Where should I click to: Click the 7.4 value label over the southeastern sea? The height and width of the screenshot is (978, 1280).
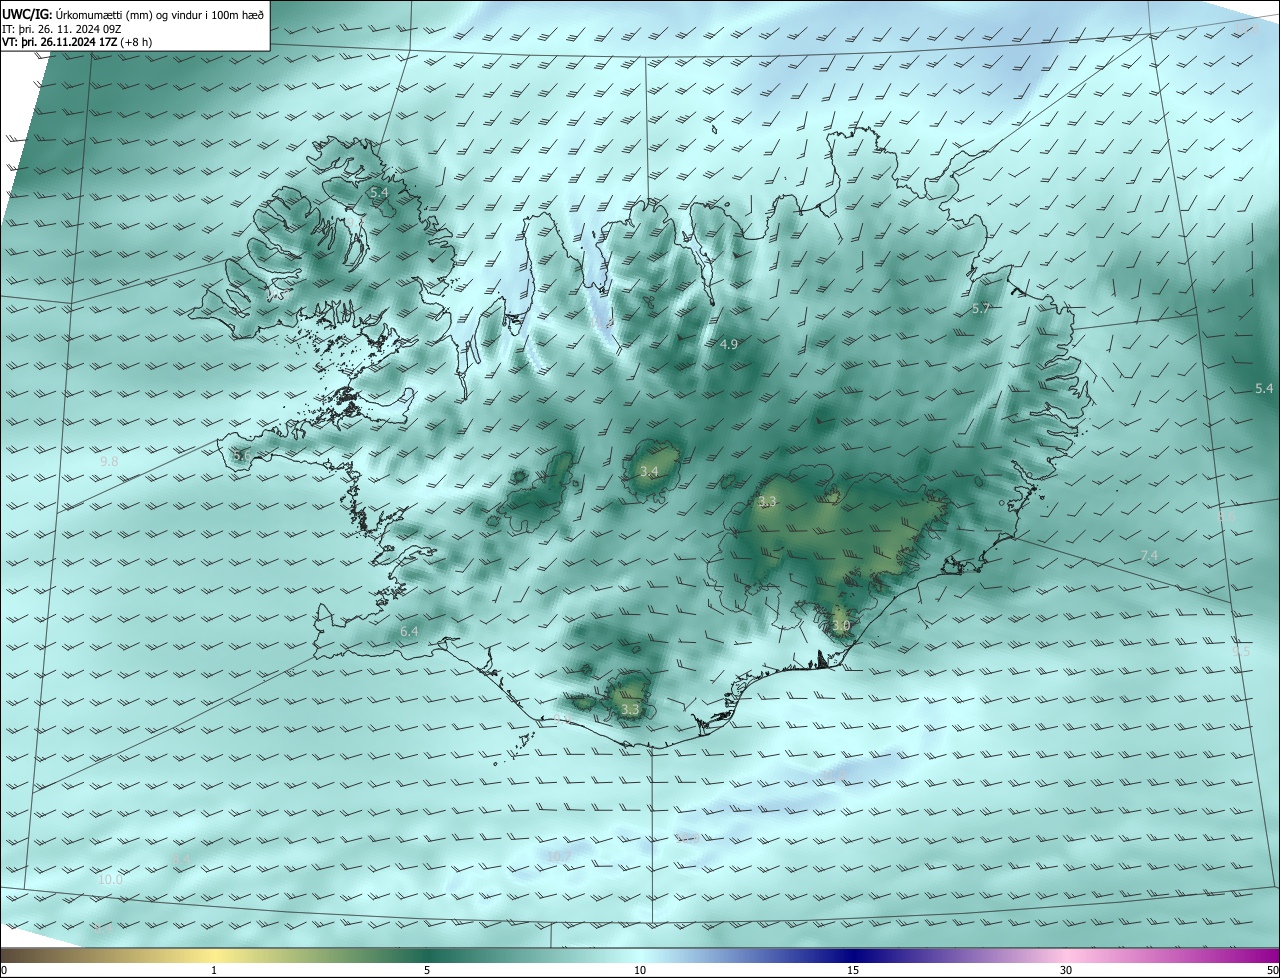[1149, 556]
